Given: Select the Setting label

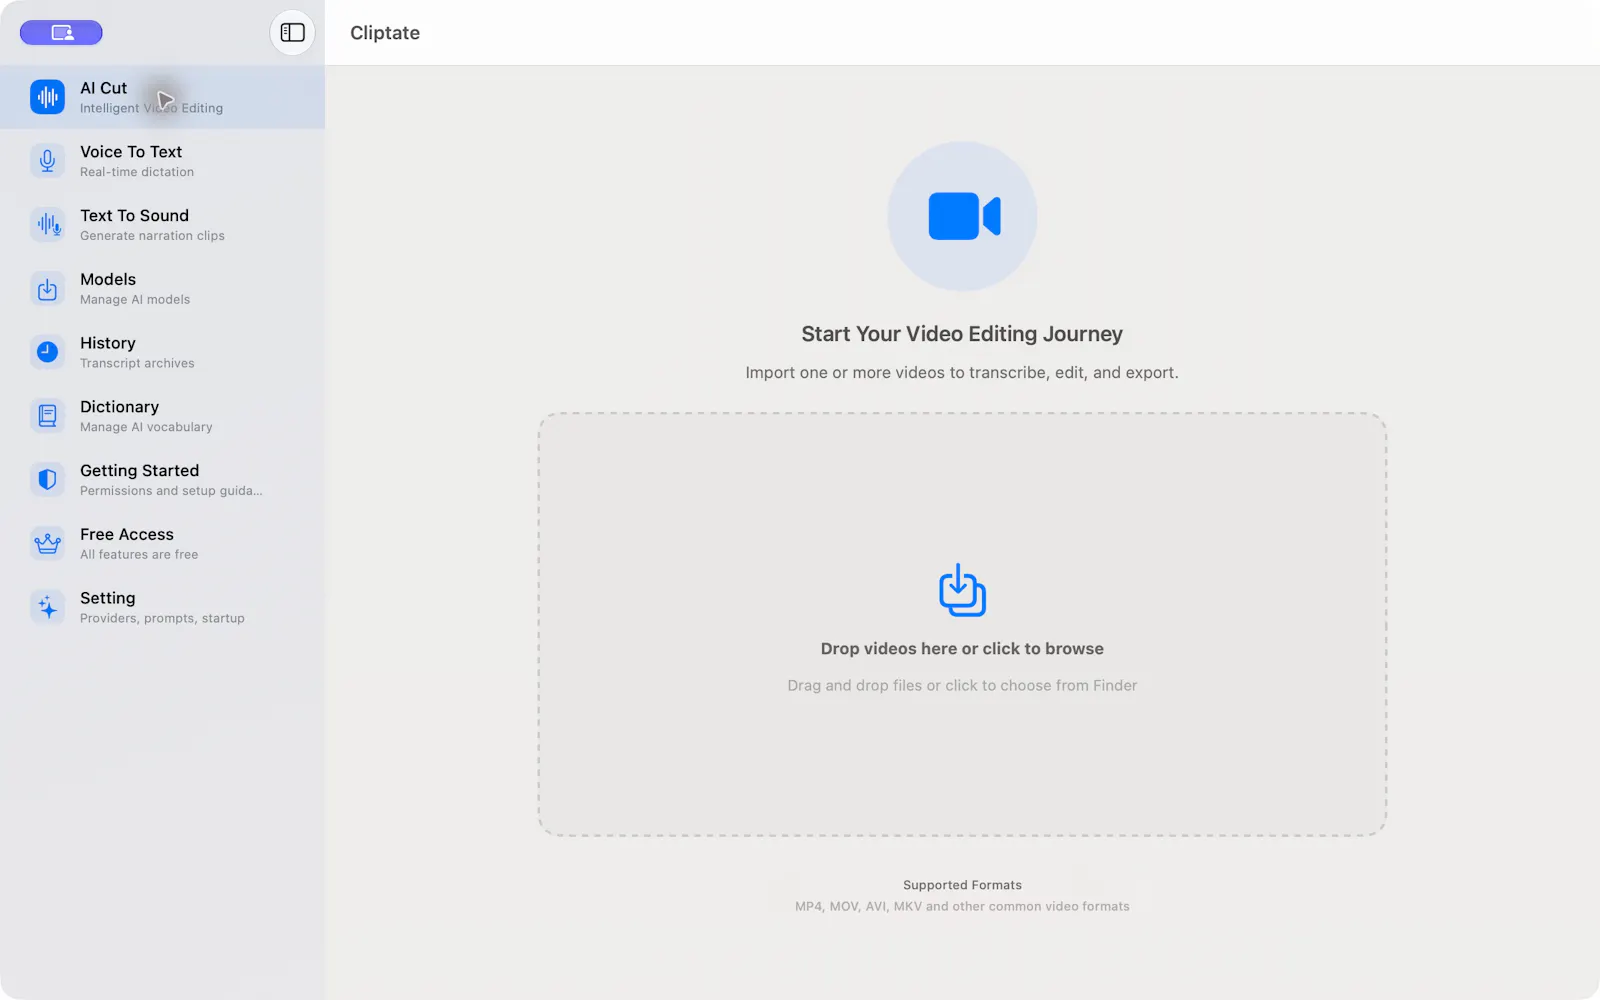Looking at the screenshot, I should tap(107, 598).
